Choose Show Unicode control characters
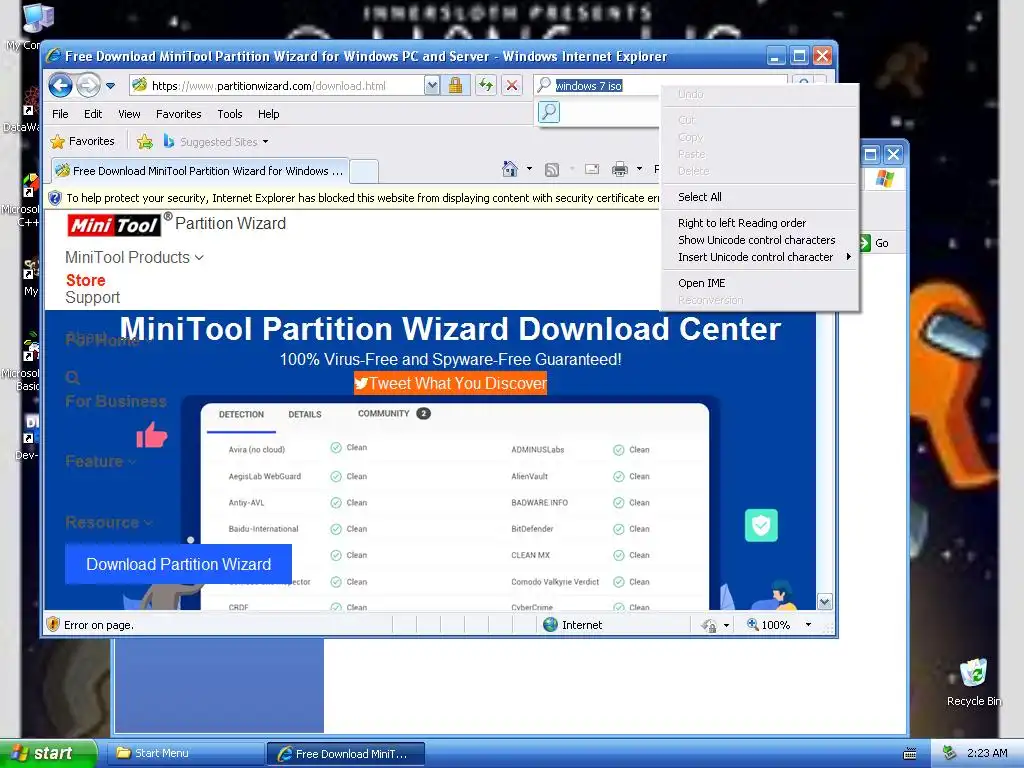Viewport: 1024px width, 768px height. pos(760,240)
